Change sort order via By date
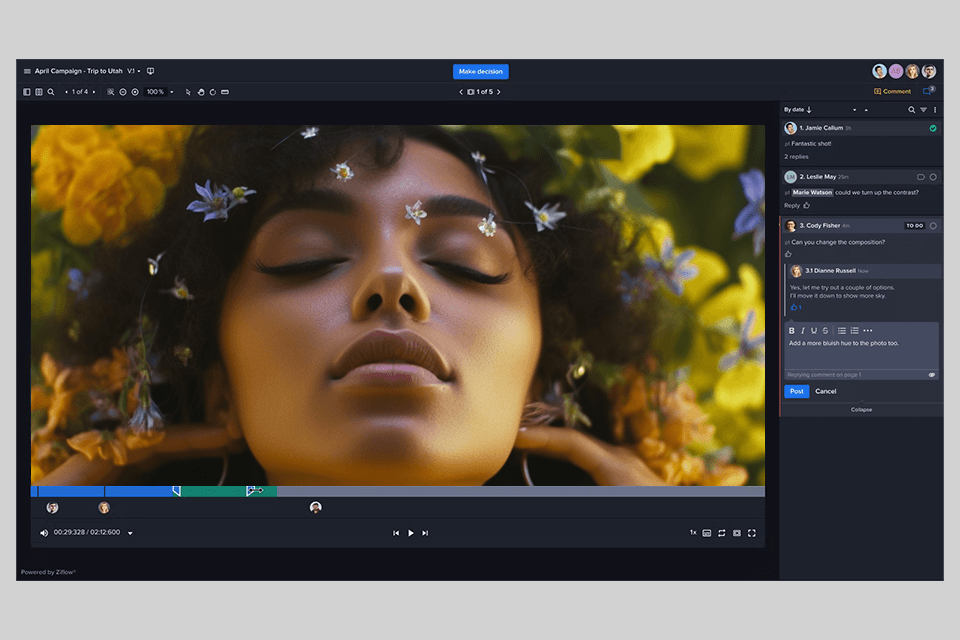This screenshot has height=640, width=960. [x=798, y=110]
